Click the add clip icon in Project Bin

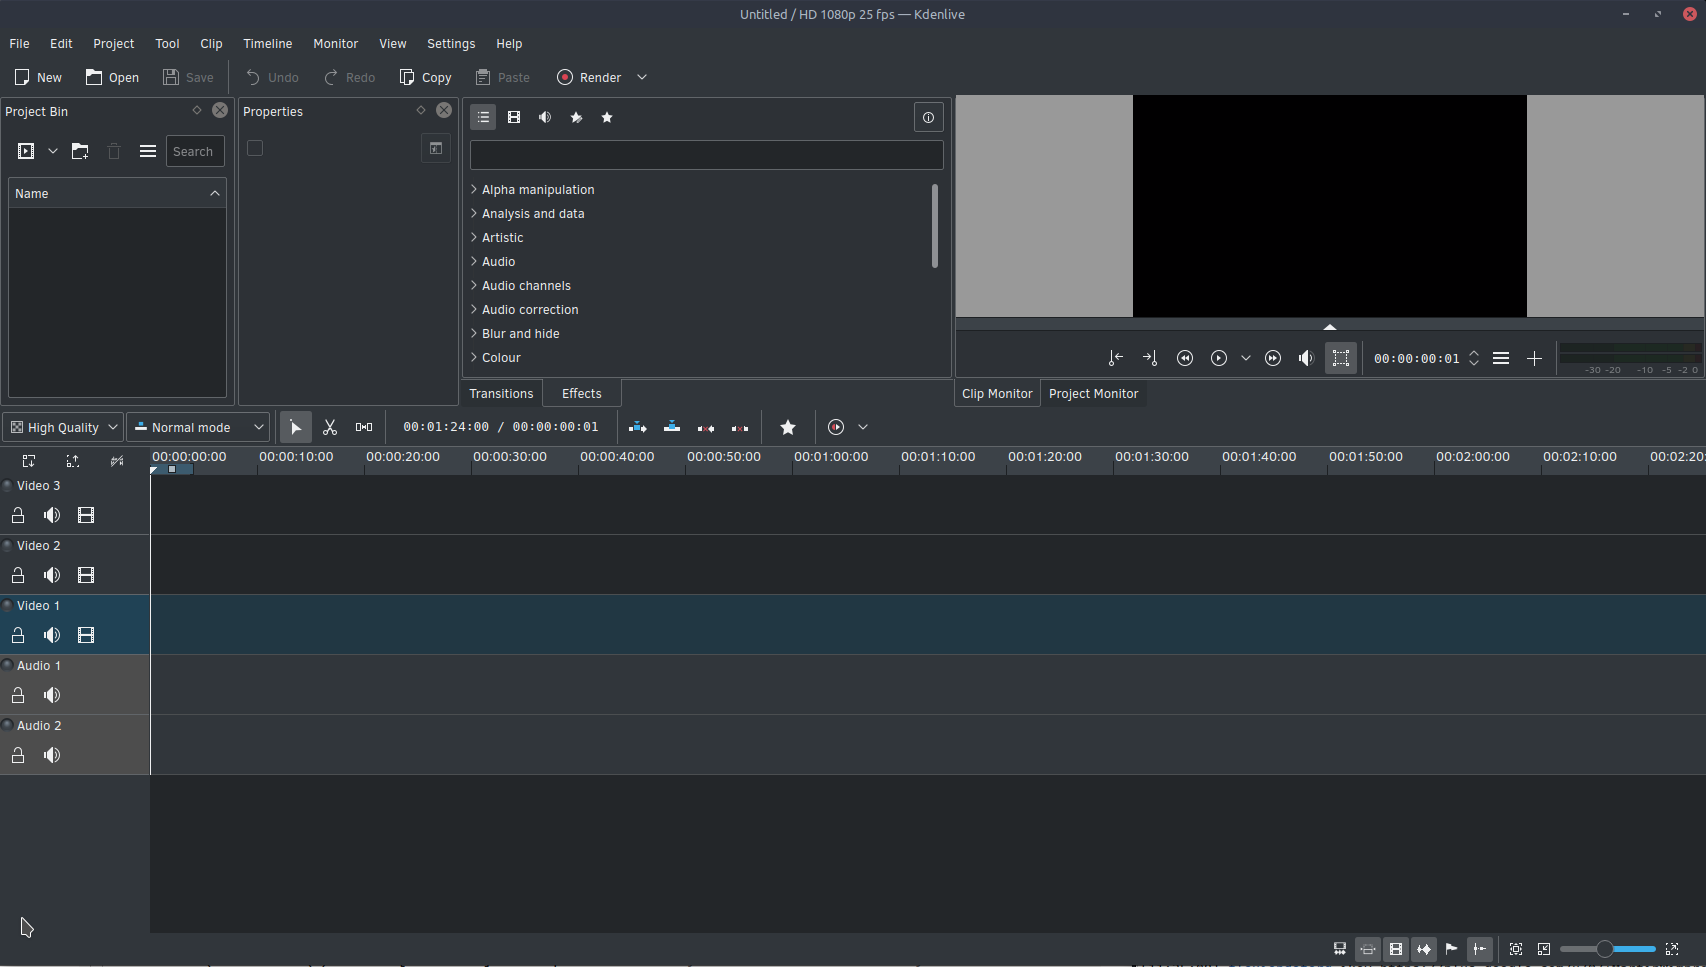click(26, 151)
